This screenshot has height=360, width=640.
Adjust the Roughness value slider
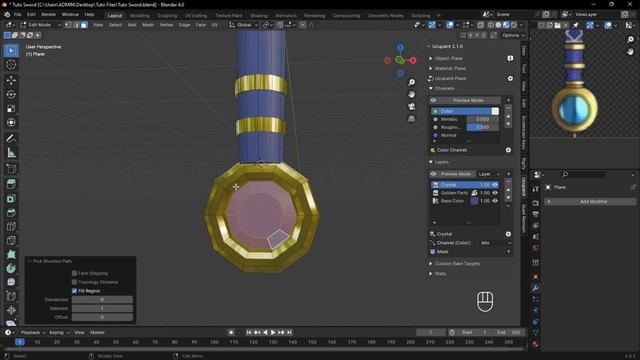click(x=482, y=127)
